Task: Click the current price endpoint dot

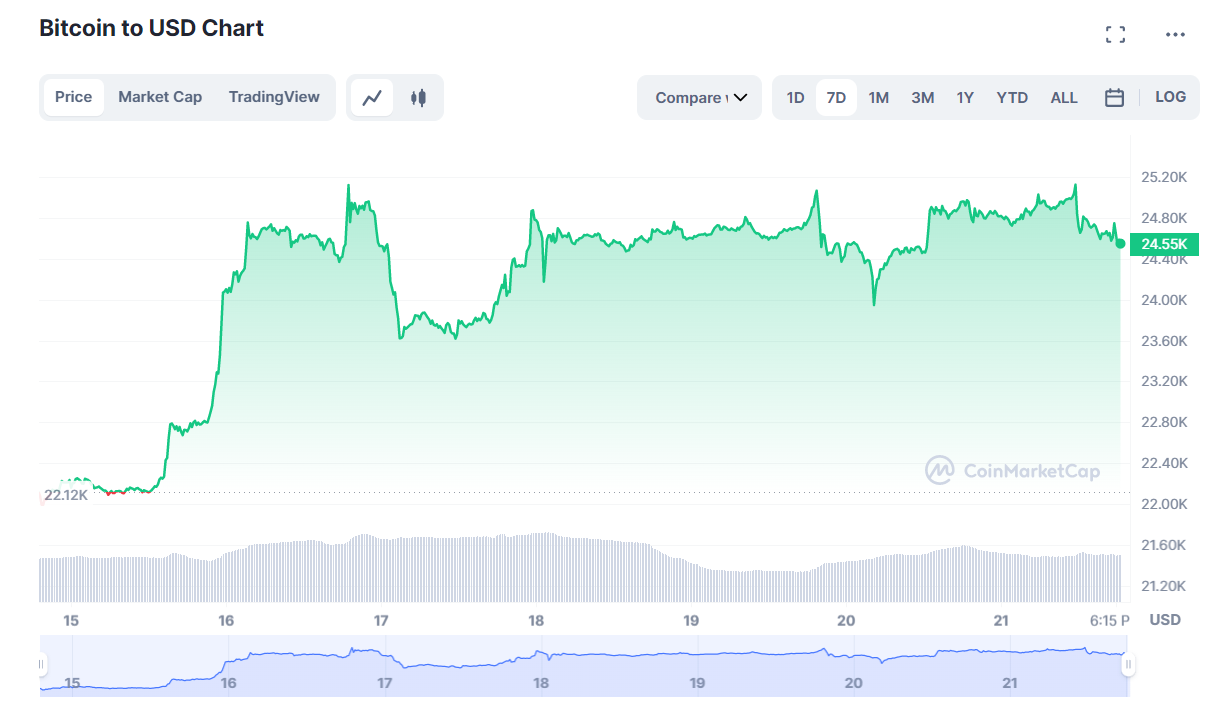Action: [1120, 243]
